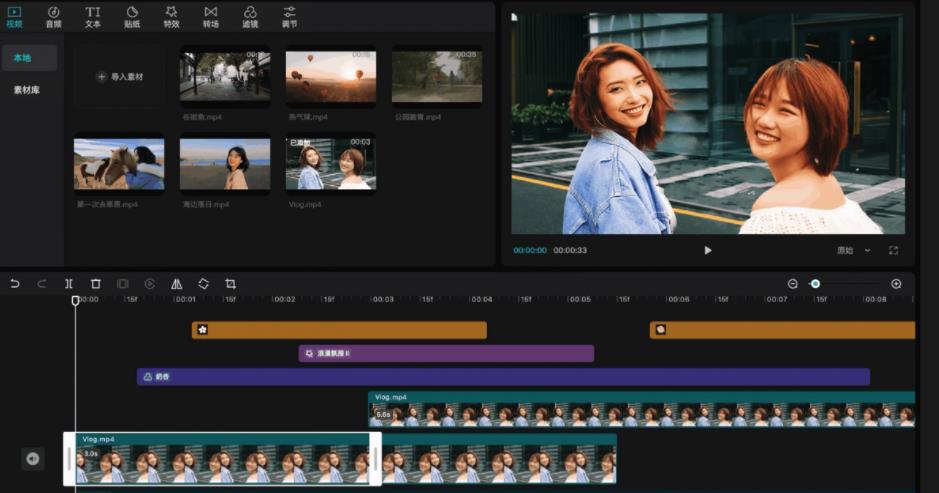Select the street scene video thumbnail

[x=225, y=76]
